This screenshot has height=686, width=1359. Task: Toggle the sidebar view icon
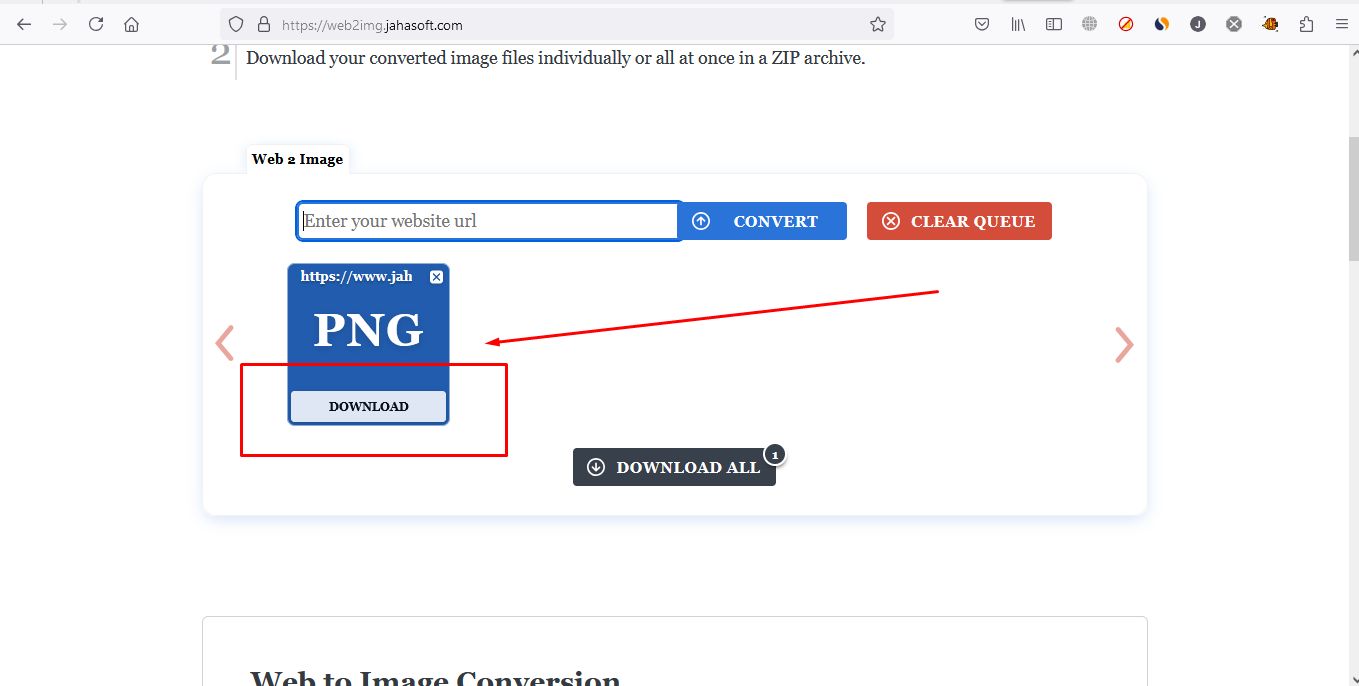[x=1054, y=24]
